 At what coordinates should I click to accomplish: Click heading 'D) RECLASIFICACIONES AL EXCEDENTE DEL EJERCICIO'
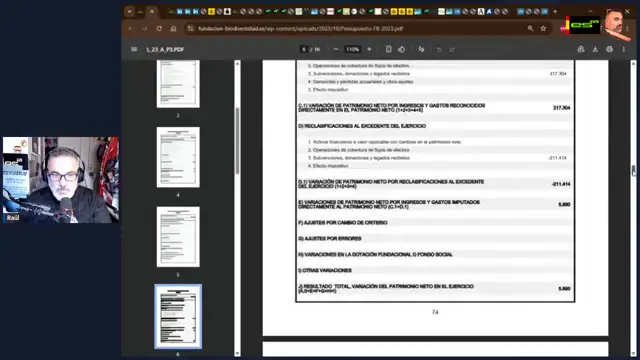(362, 126)
